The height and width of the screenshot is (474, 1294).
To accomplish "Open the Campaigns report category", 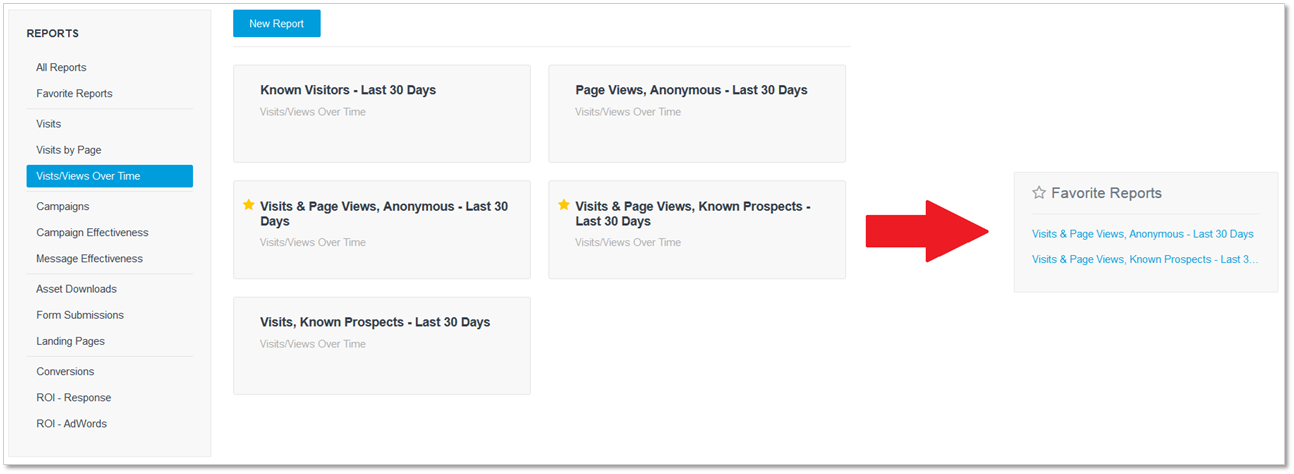I will [63, 207].
